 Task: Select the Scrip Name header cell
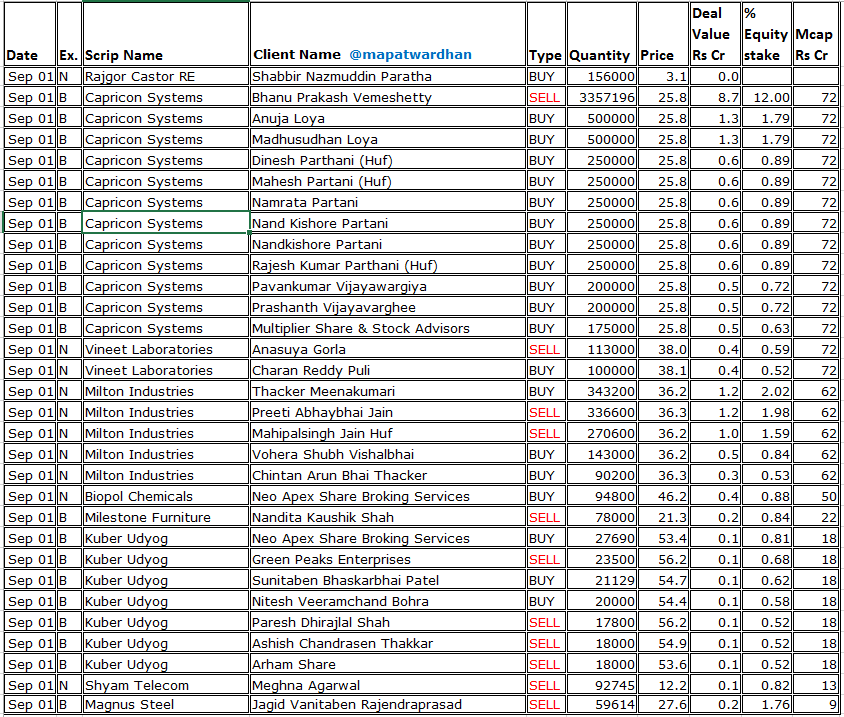pyautogui.click(x=166, y=34)
